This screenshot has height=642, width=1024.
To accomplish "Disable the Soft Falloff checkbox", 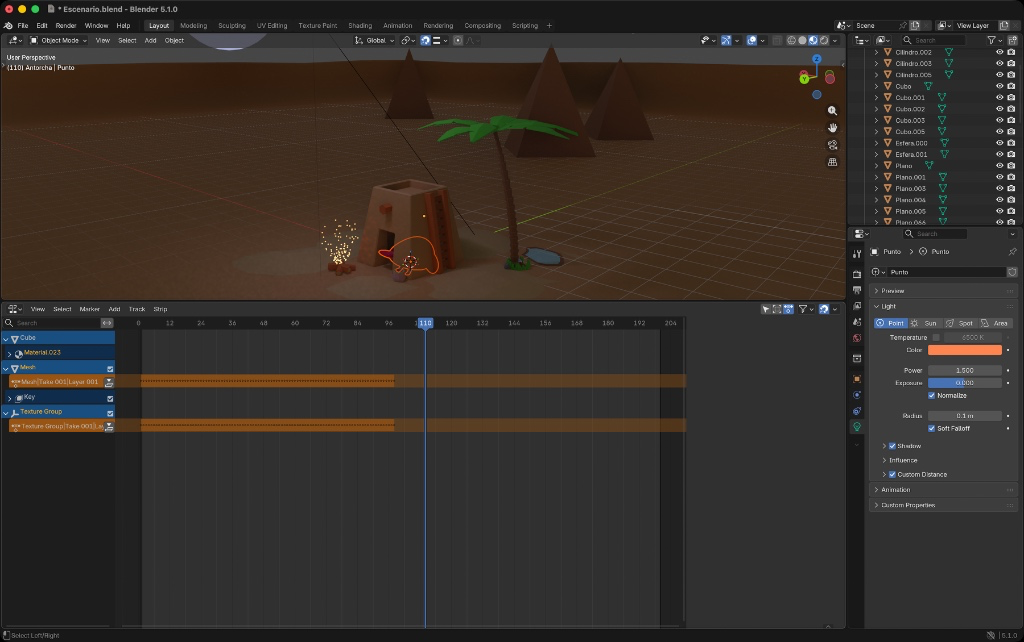I will coord(932,428).
